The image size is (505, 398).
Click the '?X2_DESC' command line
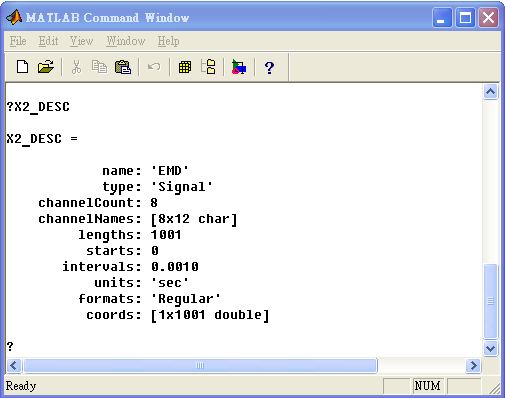38,107
